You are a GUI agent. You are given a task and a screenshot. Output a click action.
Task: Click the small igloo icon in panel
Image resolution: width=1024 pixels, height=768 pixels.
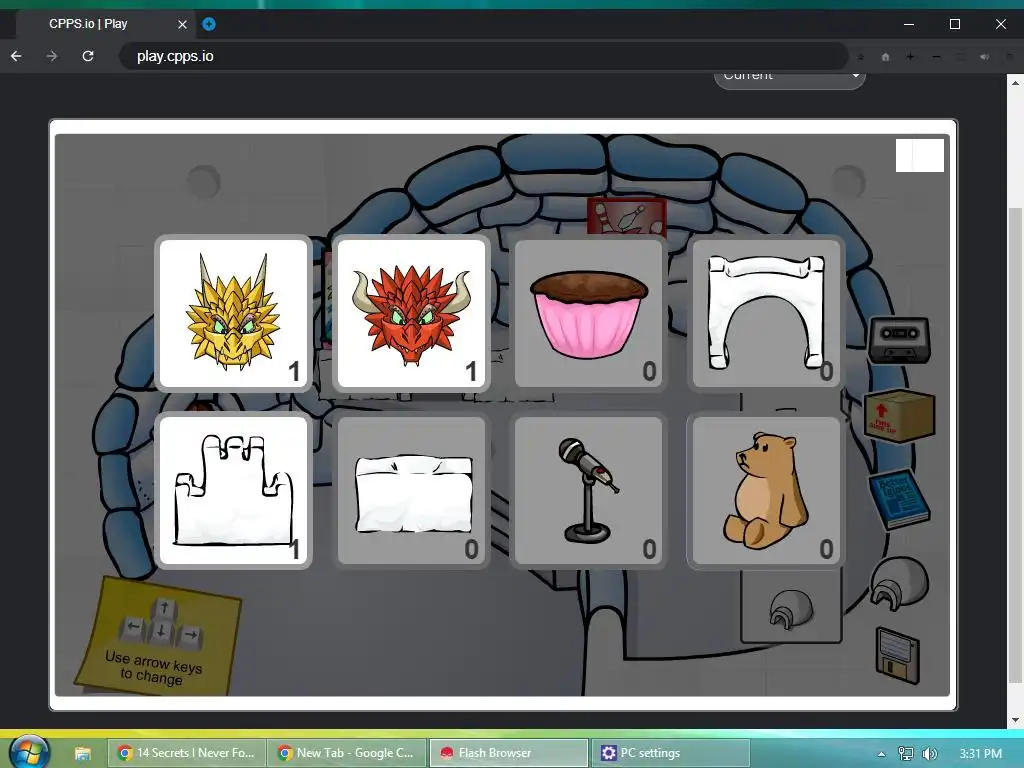792,609
